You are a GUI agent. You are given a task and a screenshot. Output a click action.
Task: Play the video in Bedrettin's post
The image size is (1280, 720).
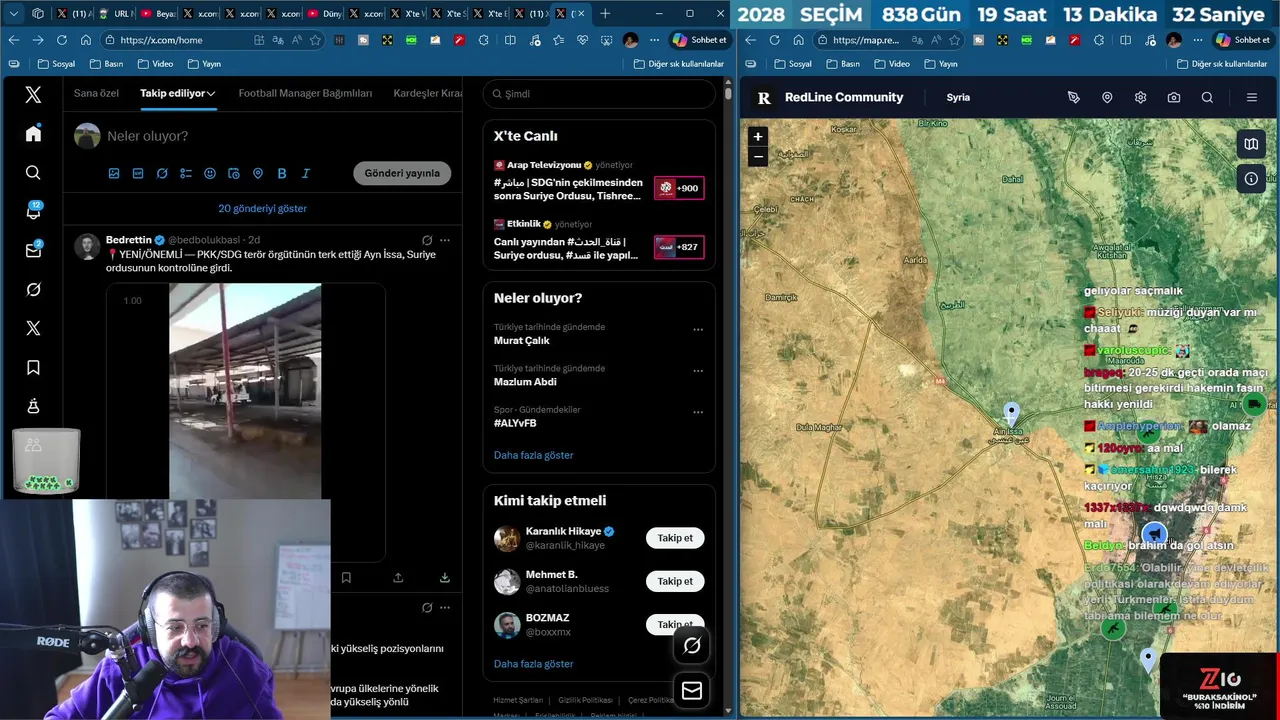[x=245, y=390]
